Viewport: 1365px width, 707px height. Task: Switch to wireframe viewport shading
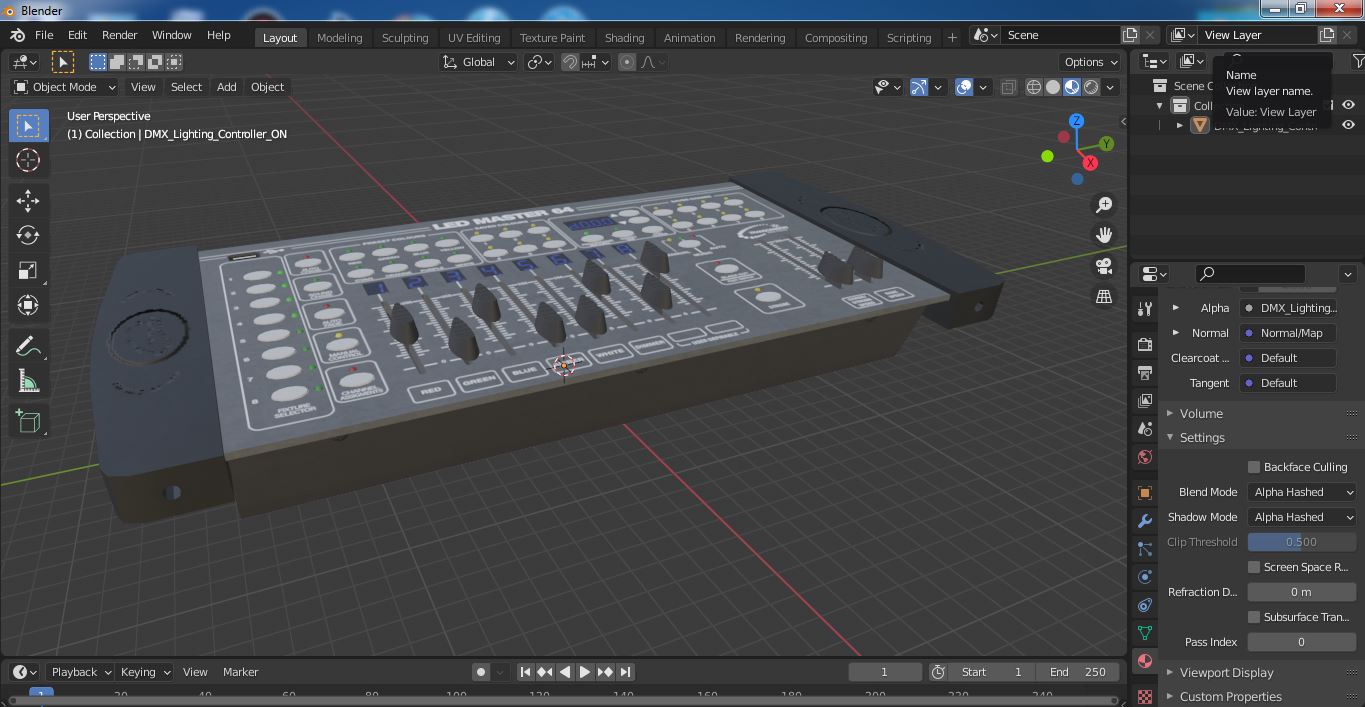1034,87
